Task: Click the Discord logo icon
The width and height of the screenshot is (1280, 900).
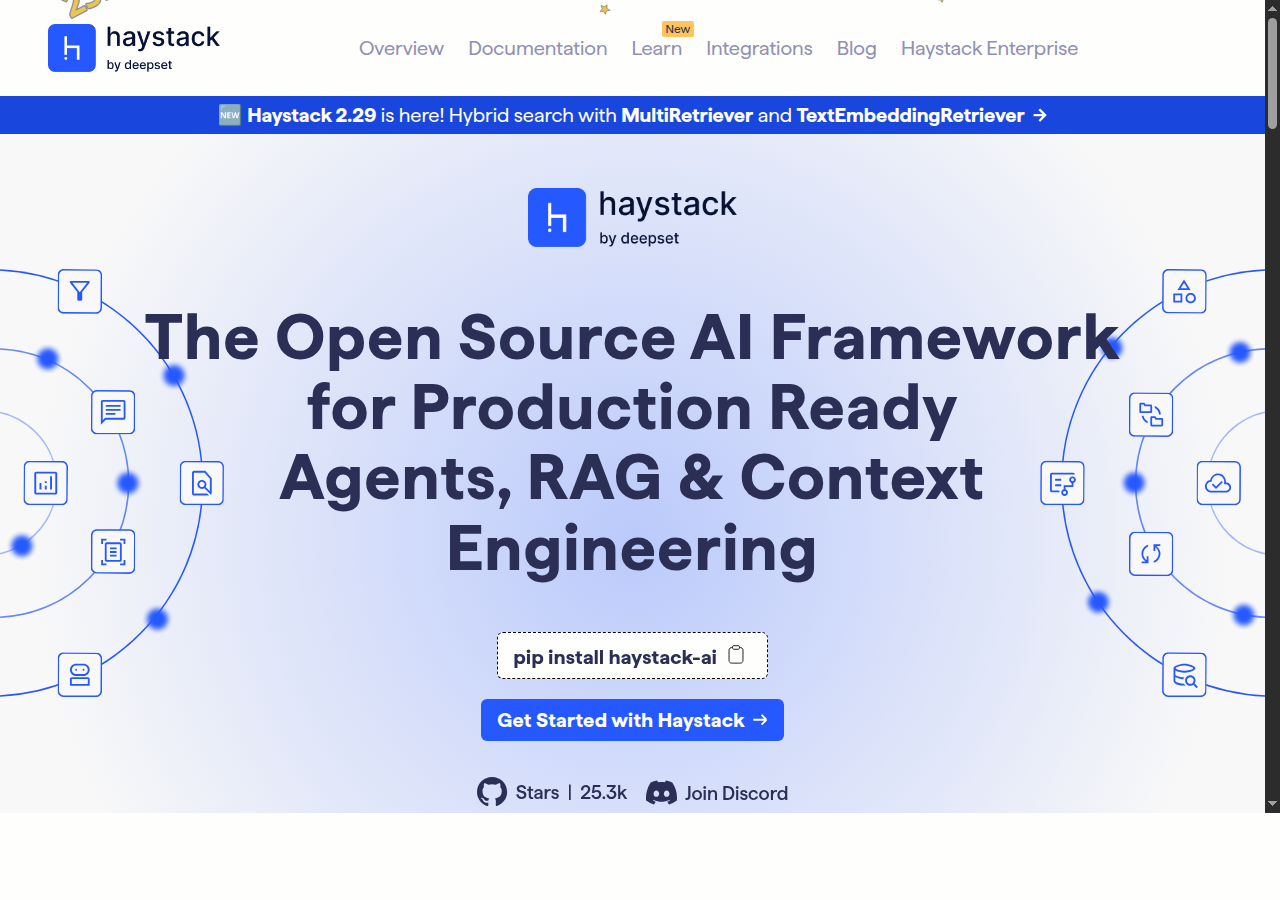Action: pyautogui.click(x=661, y=793)
